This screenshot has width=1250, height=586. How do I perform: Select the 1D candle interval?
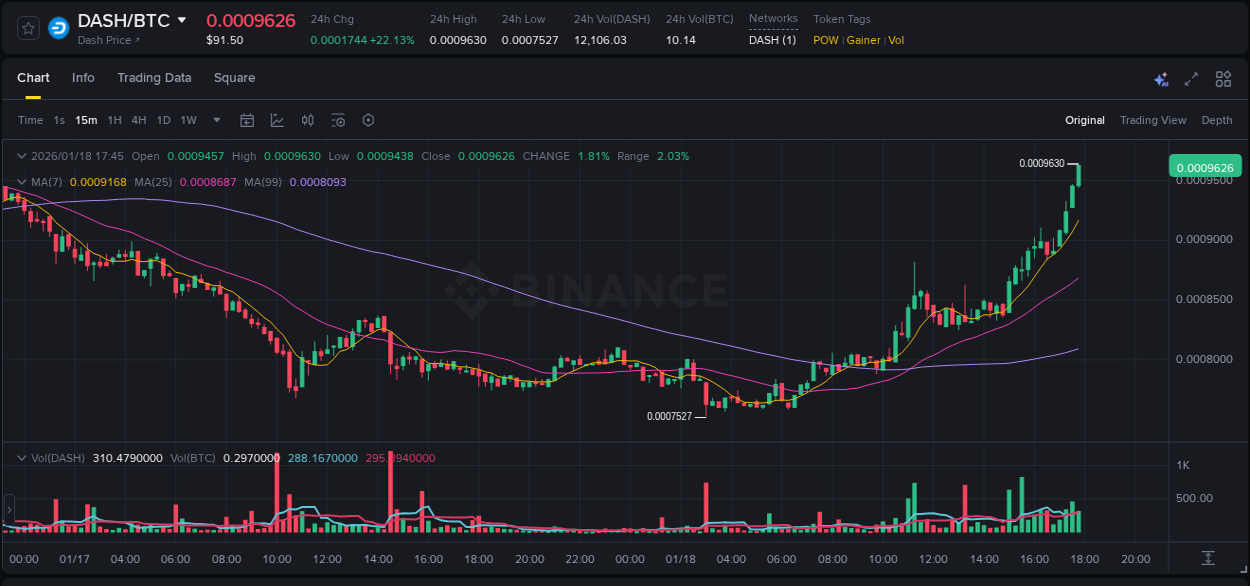click(163, 120)
